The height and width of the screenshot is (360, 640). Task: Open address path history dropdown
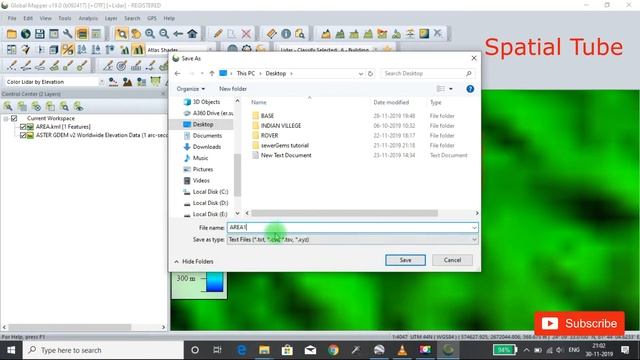pos(361,73)
